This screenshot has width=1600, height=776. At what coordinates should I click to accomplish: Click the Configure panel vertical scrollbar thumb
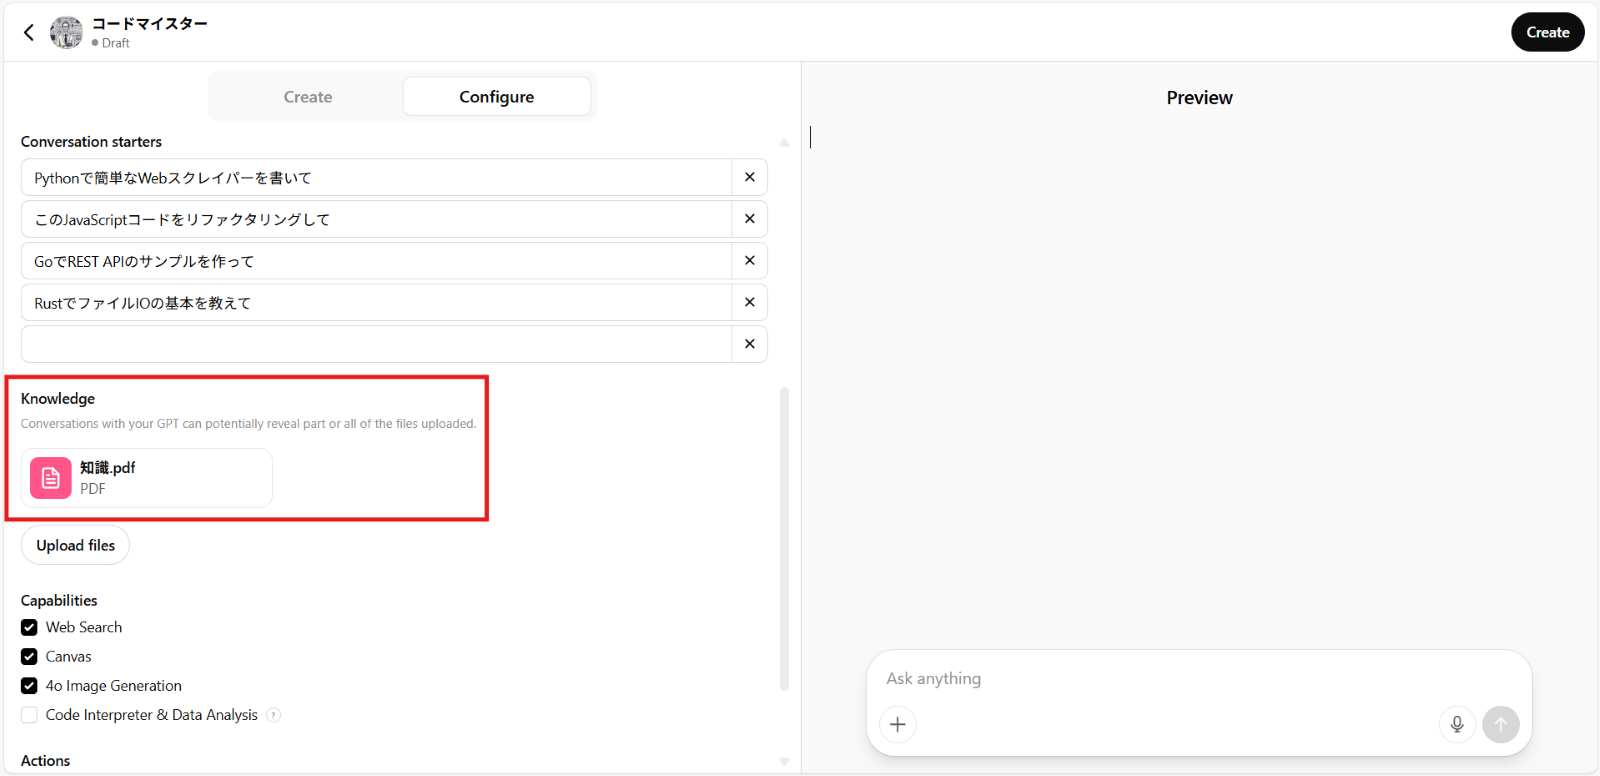tap(784, 539)
